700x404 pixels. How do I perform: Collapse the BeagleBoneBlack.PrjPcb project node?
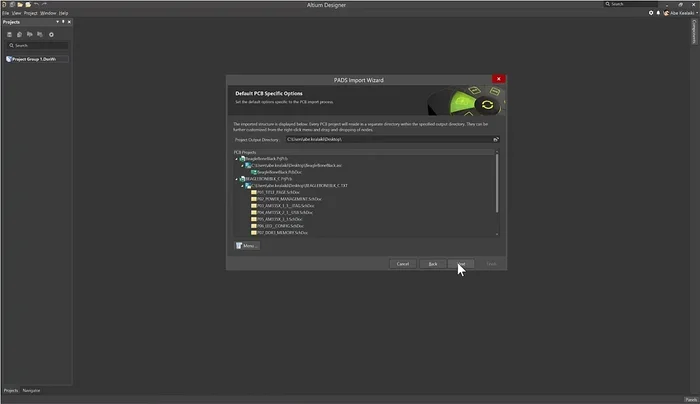point(238,158)
